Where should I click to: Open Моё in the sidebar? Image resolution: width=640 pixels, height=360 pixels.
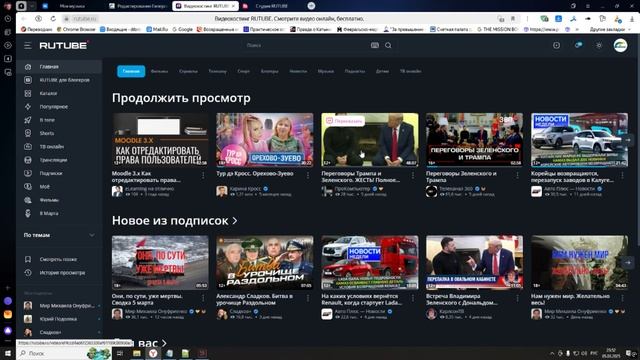59,187
